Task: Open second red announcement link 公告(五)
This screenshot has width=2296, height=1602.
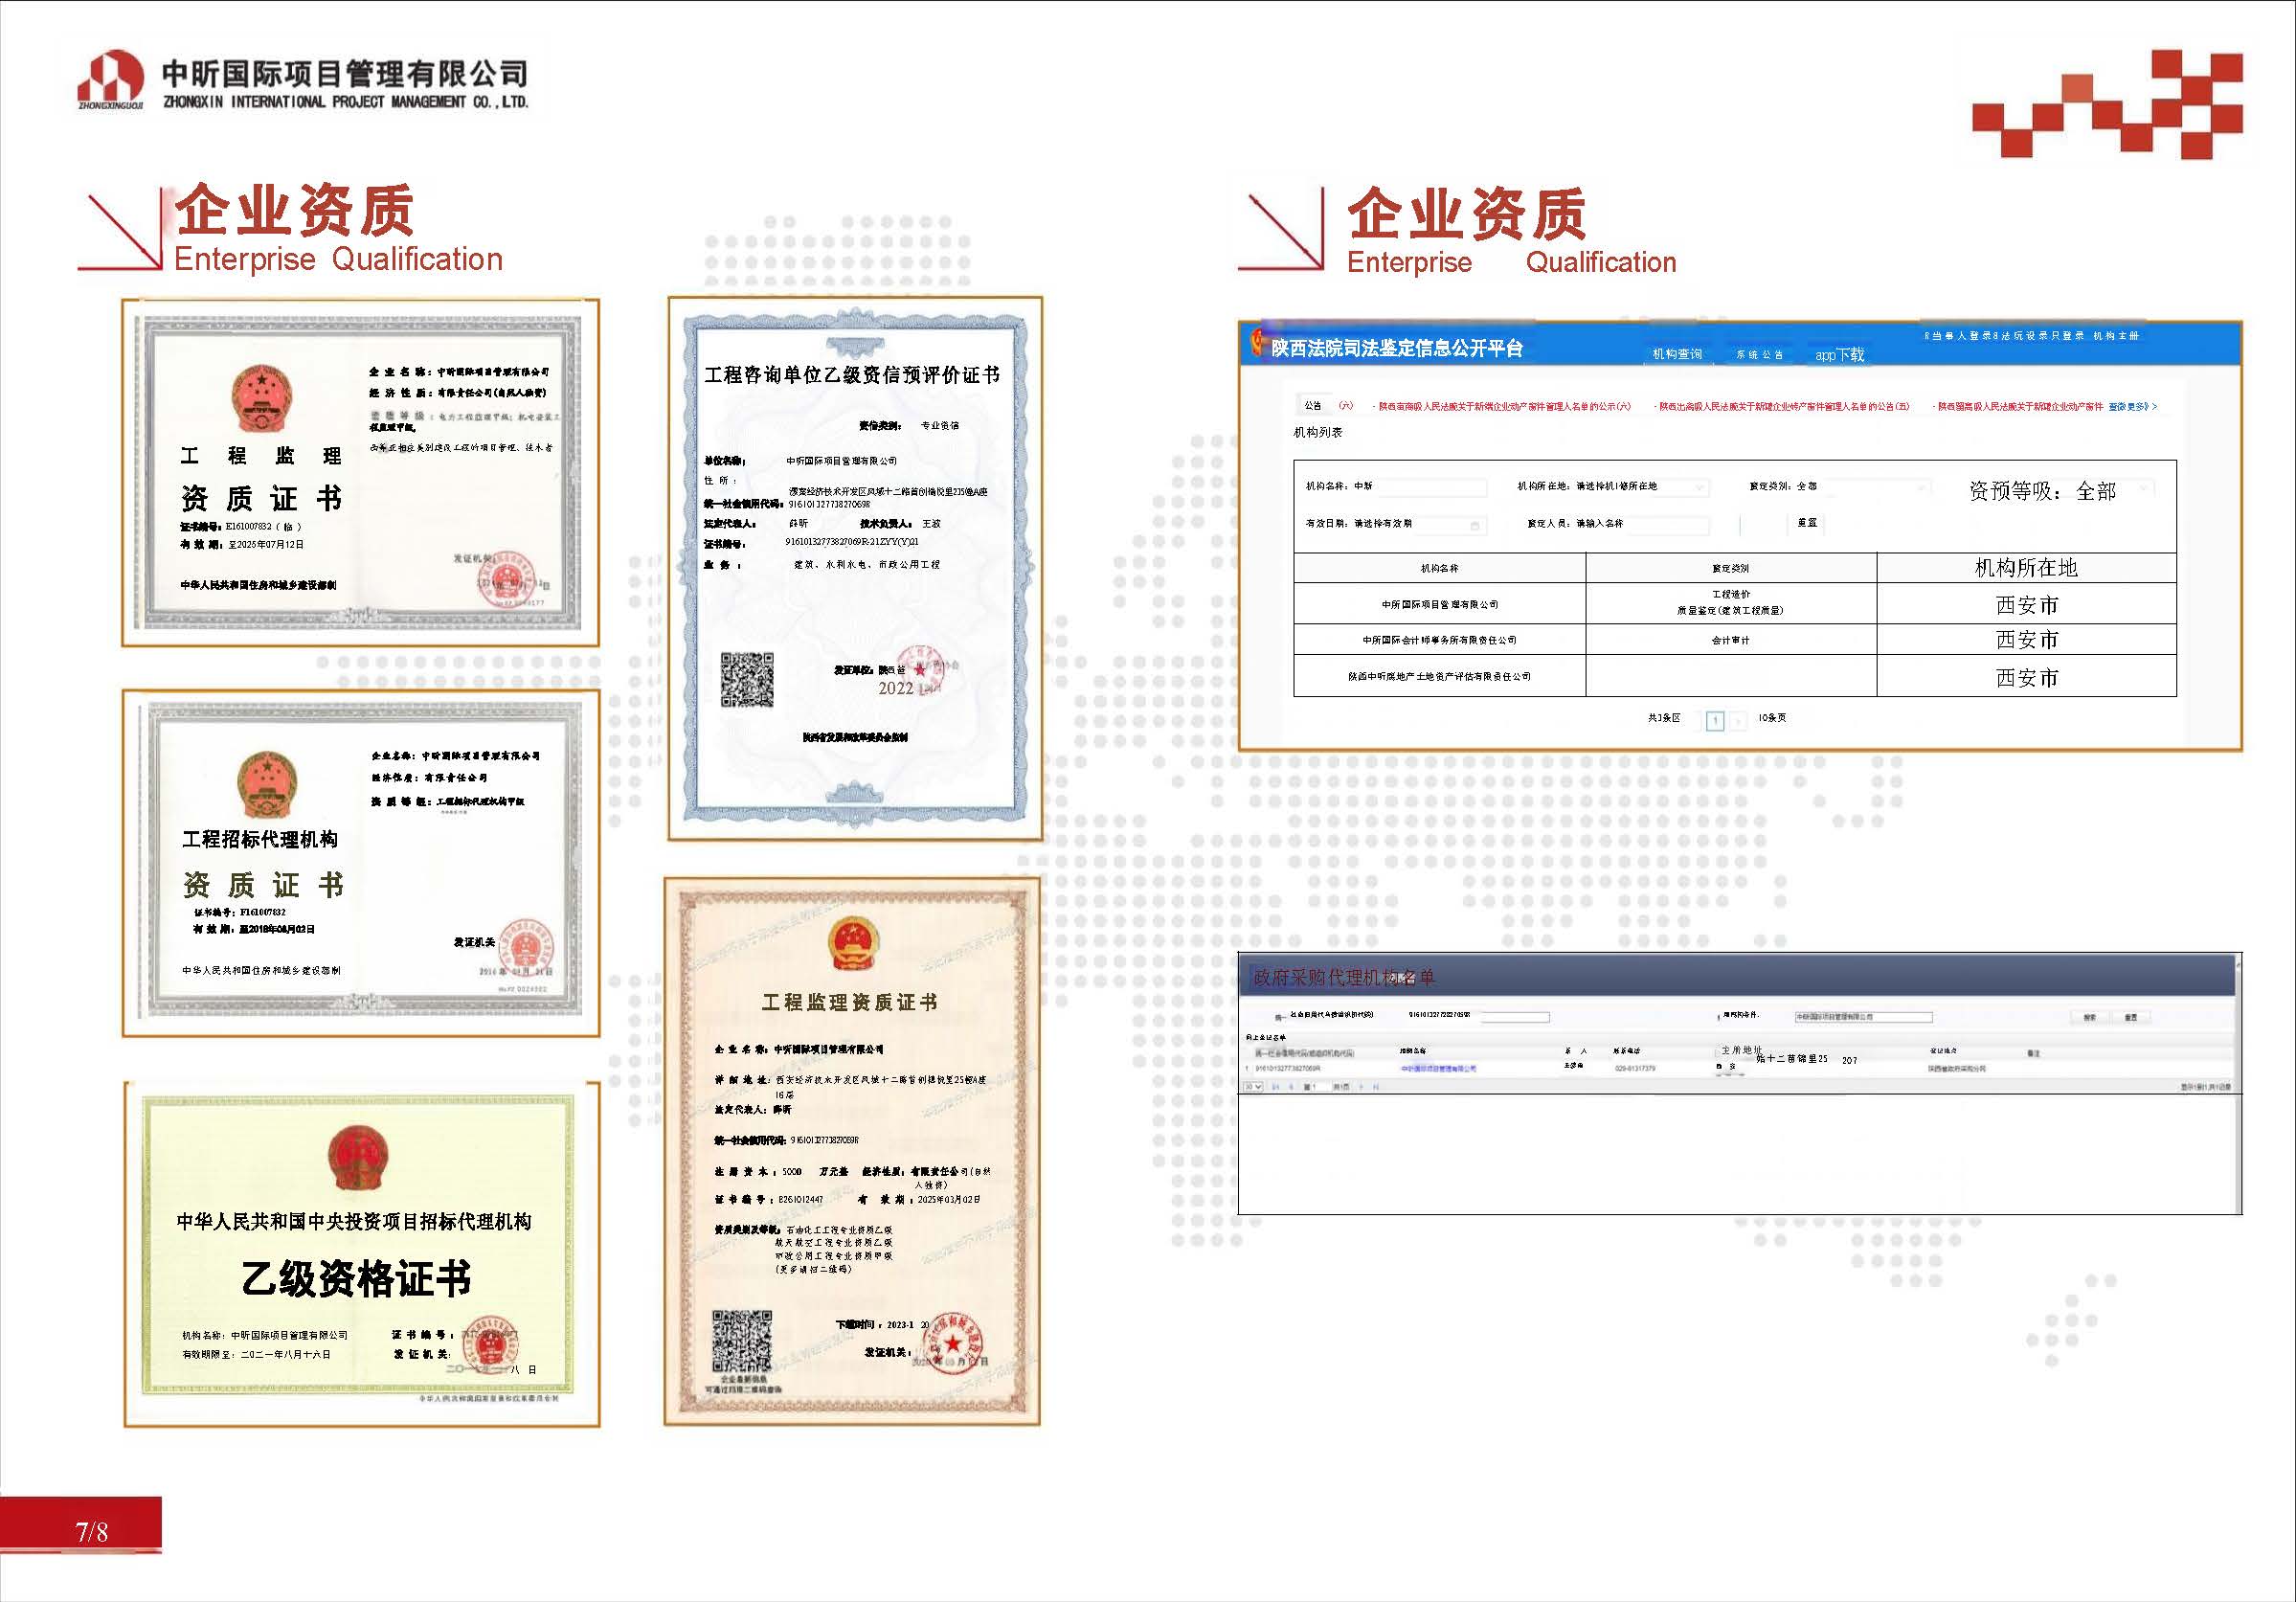Action: pyautogui.click(x=1784, y=407)
